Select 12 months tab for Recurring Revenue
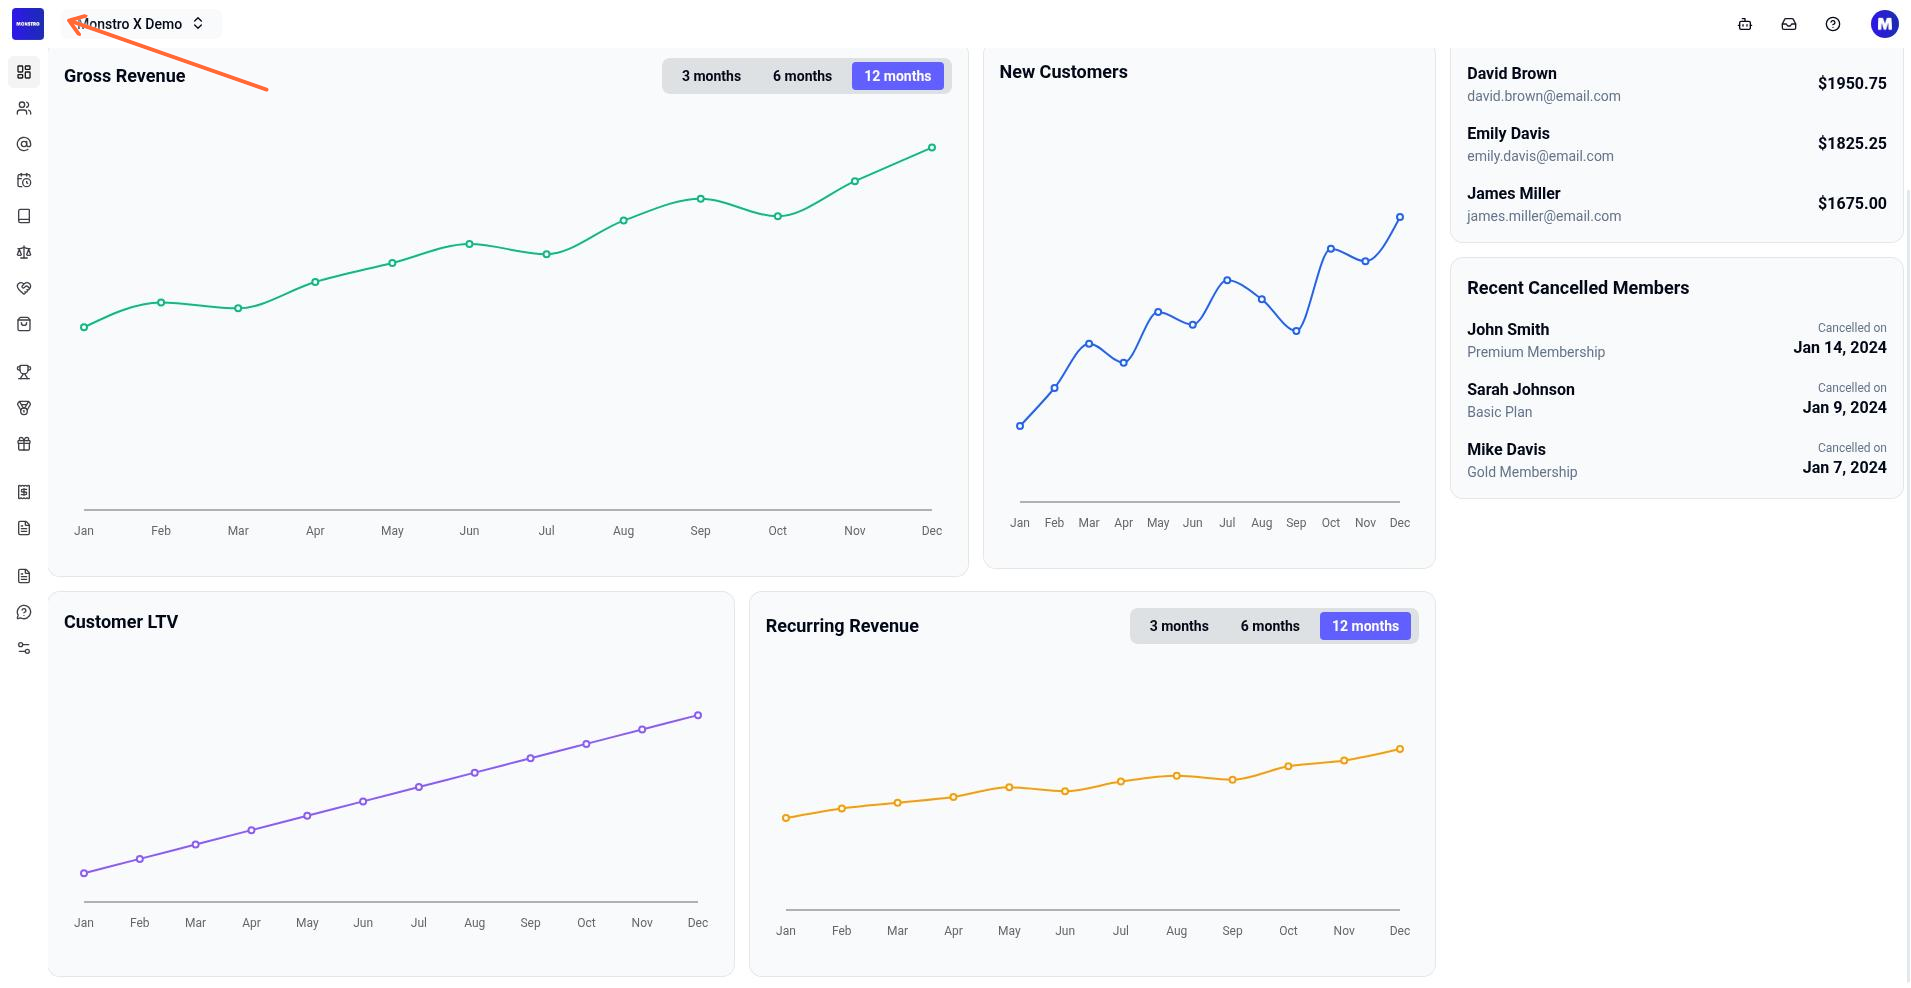 1365,626
